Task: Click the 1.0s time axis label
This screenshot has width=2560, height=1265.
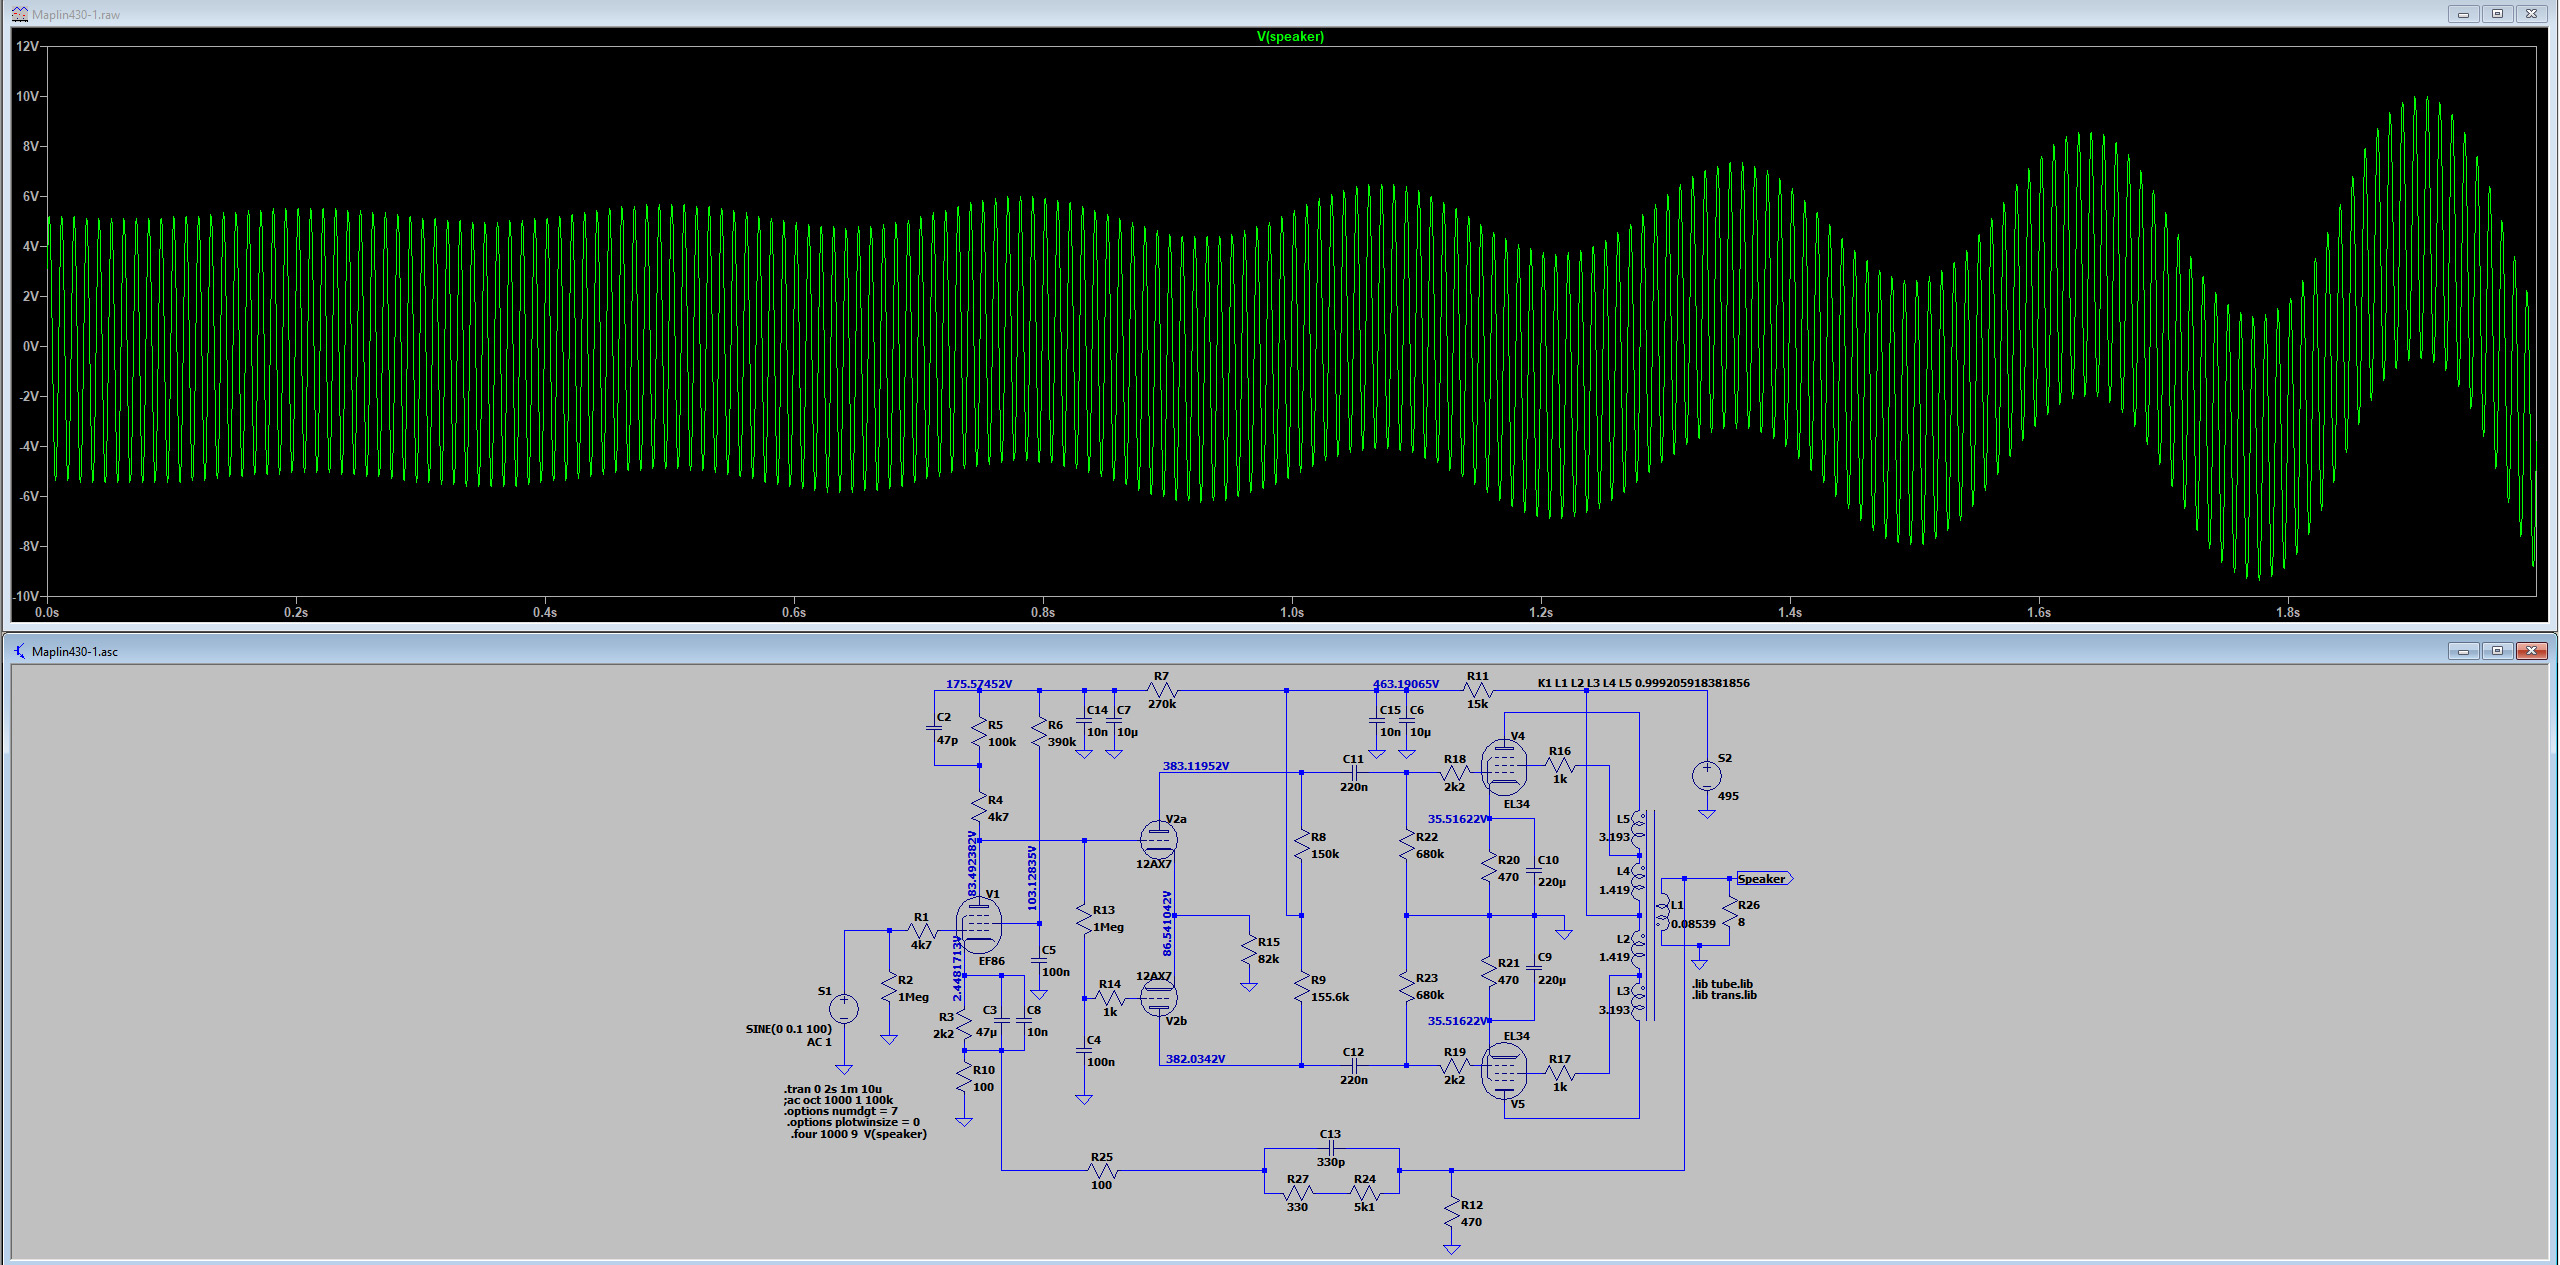Action: [1292, 612]
